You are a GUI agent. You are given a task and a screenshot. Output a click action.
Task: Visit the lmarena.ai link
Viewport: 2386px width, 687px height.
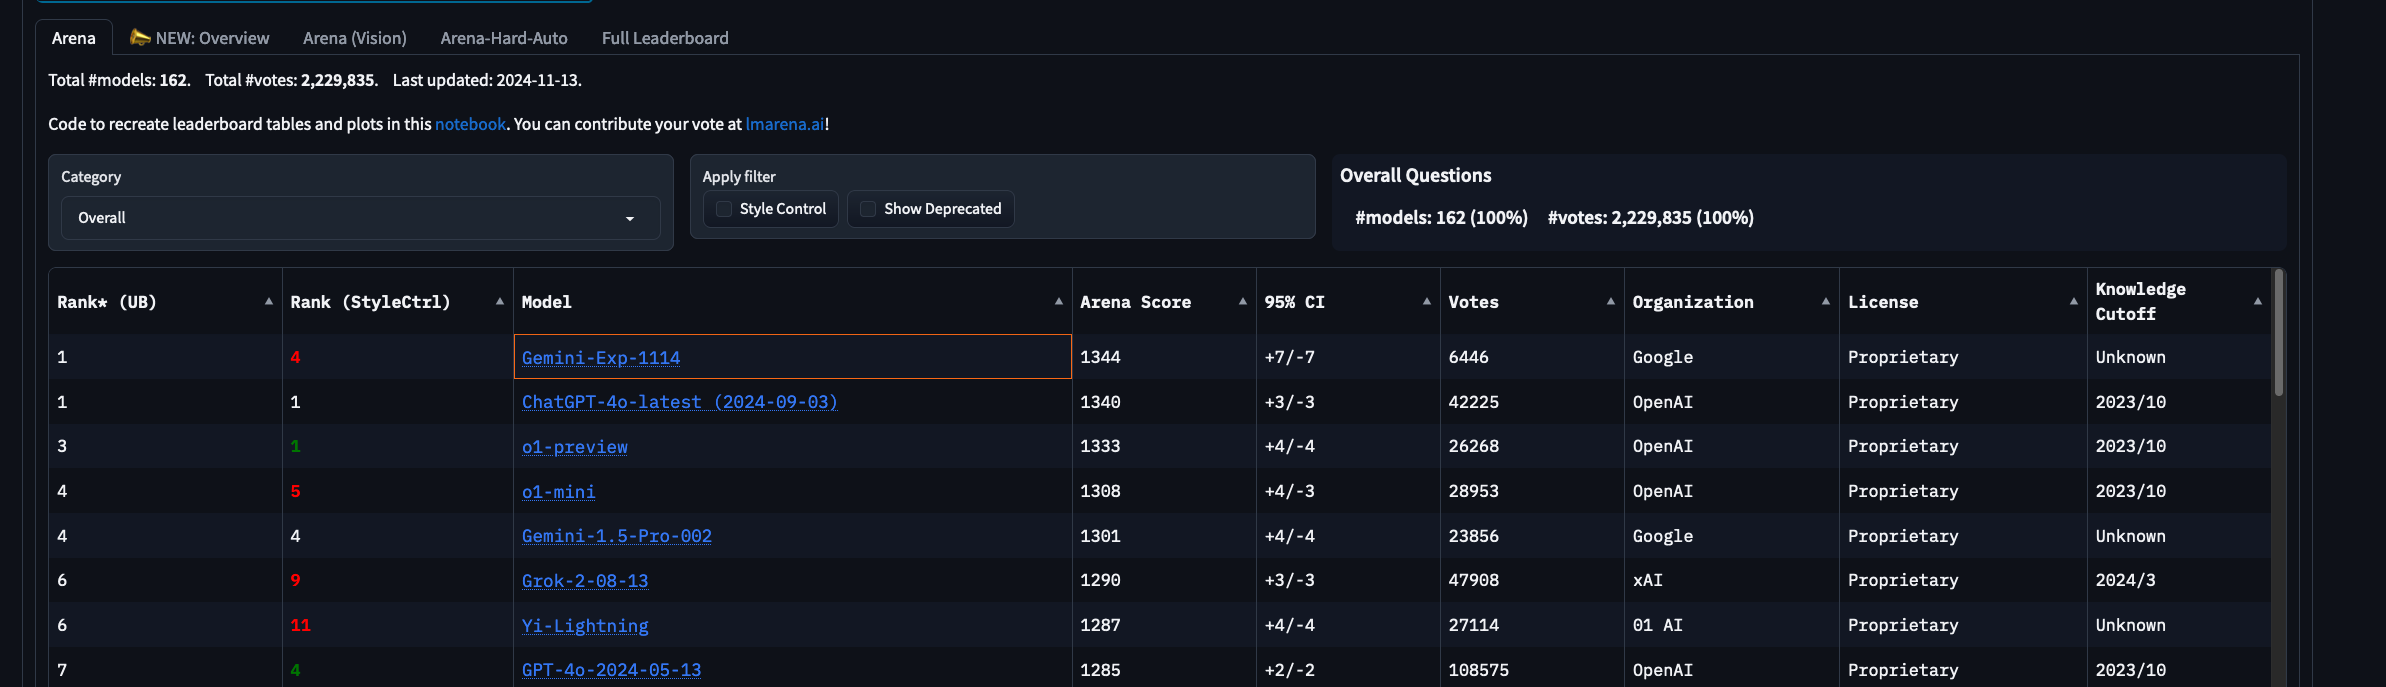[x=785, y=124]
